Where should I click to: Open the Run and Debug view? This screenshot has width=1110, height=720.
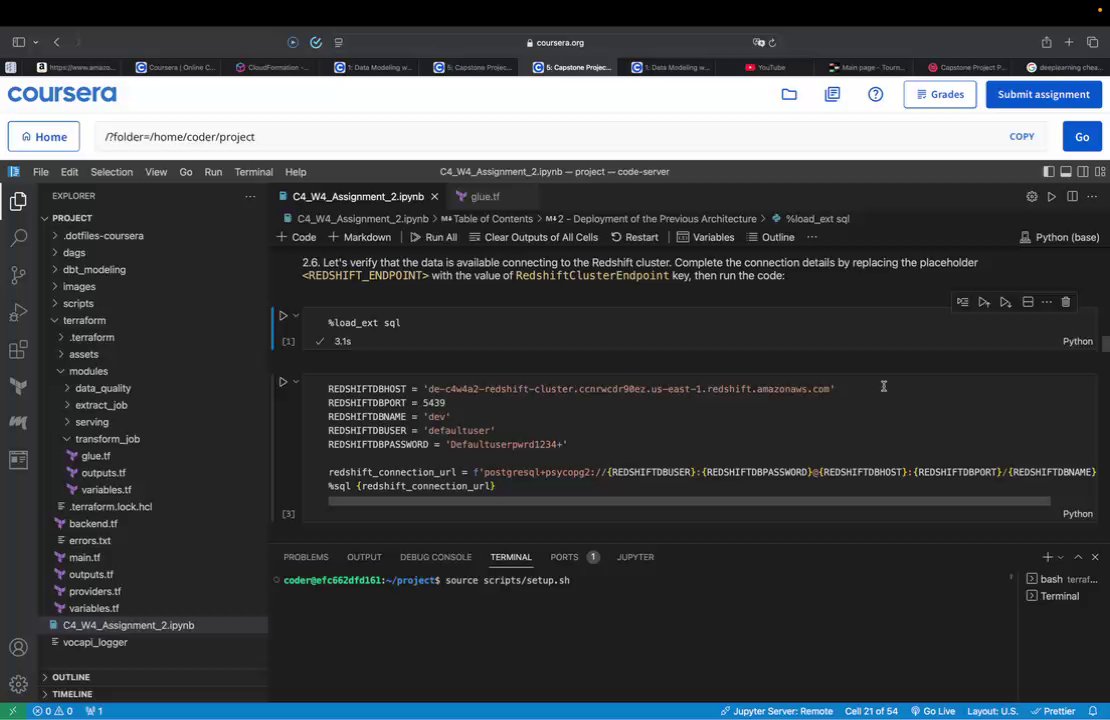[18, 312]
